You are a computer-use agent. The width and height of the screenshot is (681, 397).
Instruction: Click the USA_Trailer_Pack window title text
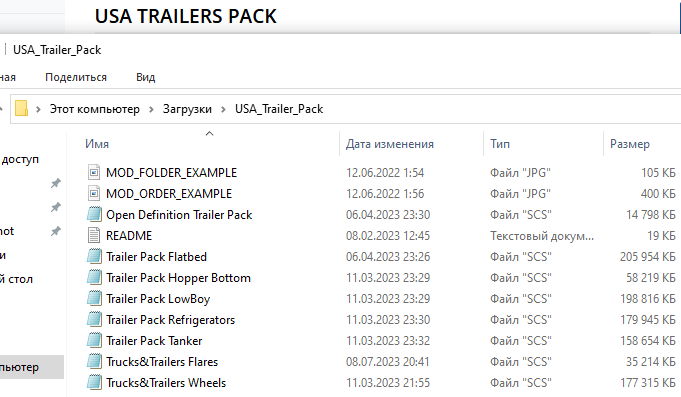(57, 50)
